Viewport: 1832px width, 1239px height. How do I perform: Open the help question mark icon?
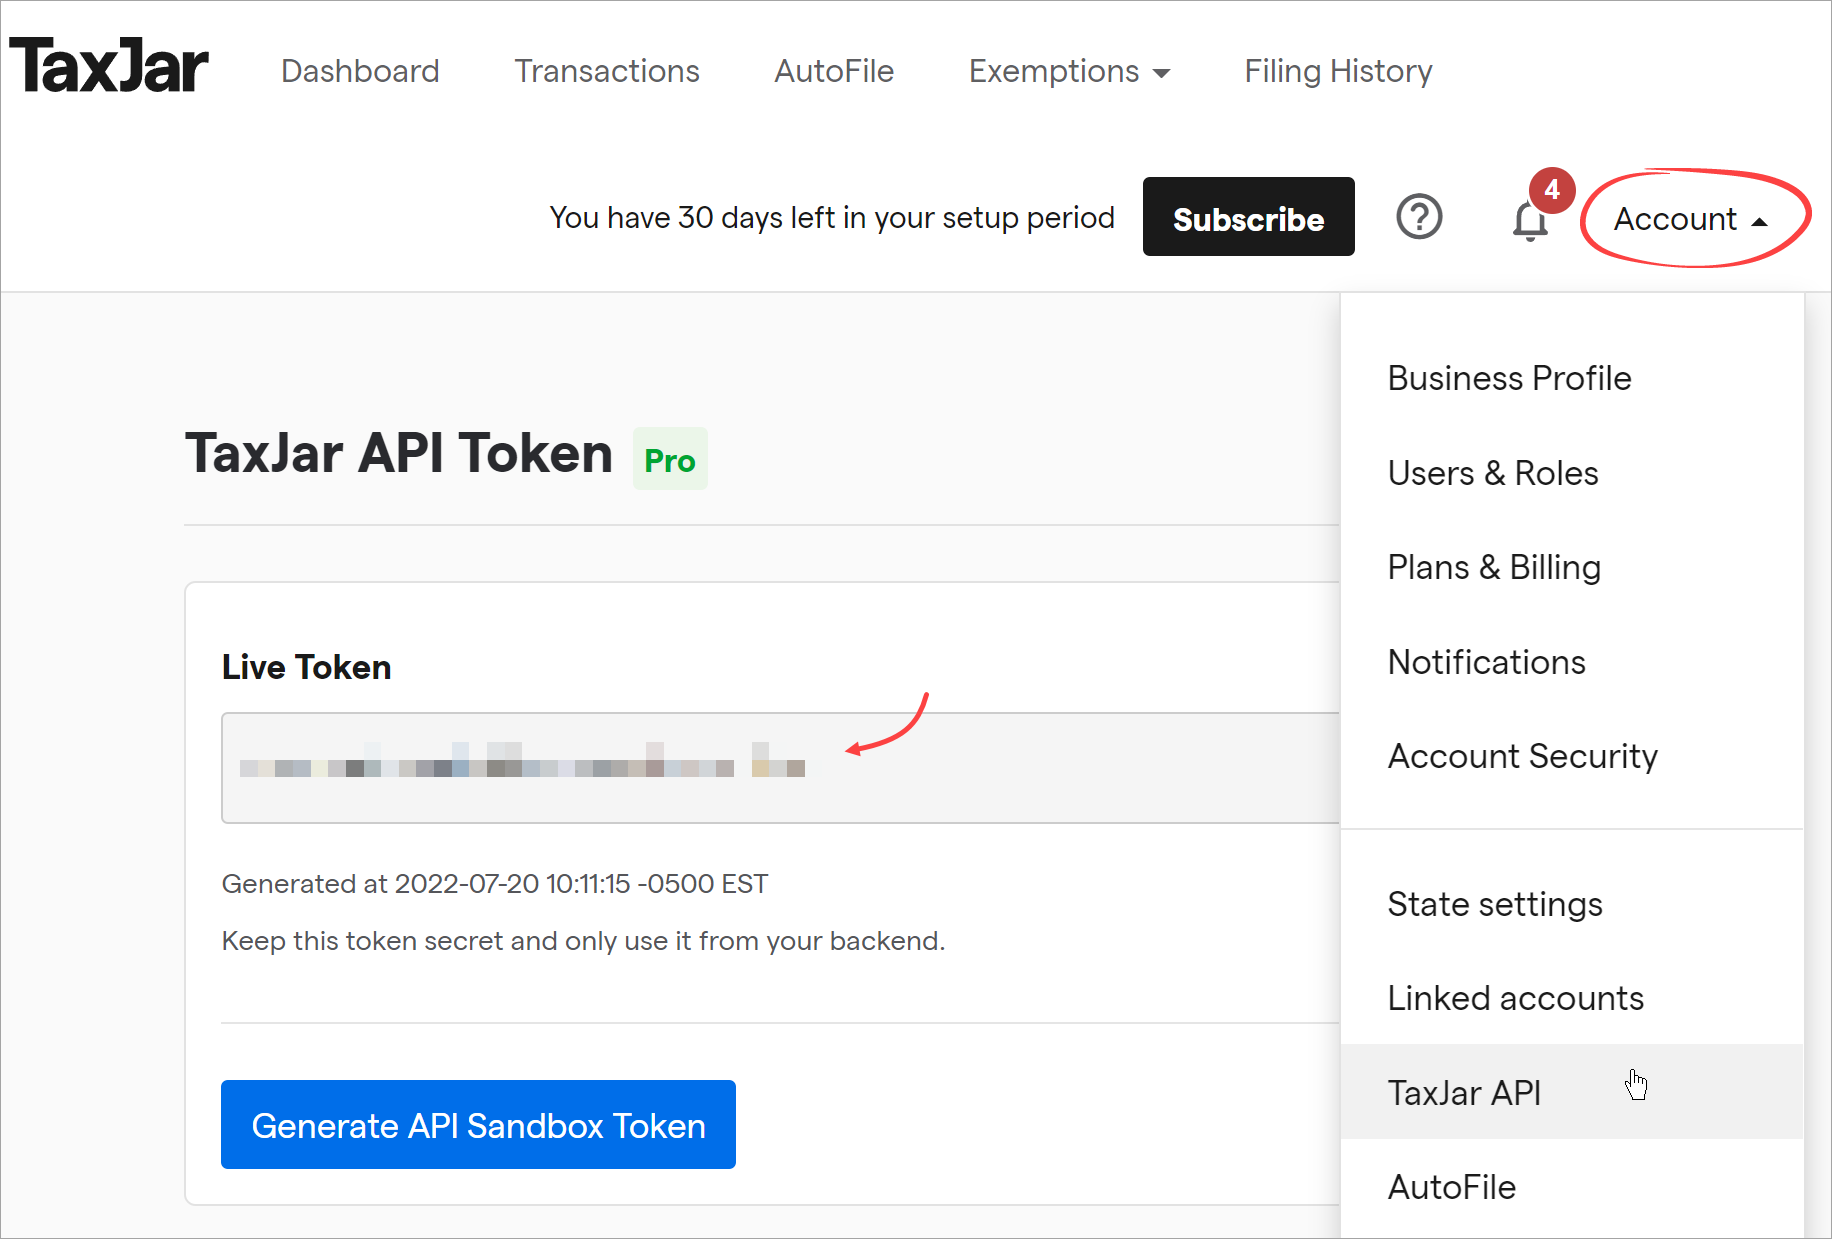coord(1419,217)
